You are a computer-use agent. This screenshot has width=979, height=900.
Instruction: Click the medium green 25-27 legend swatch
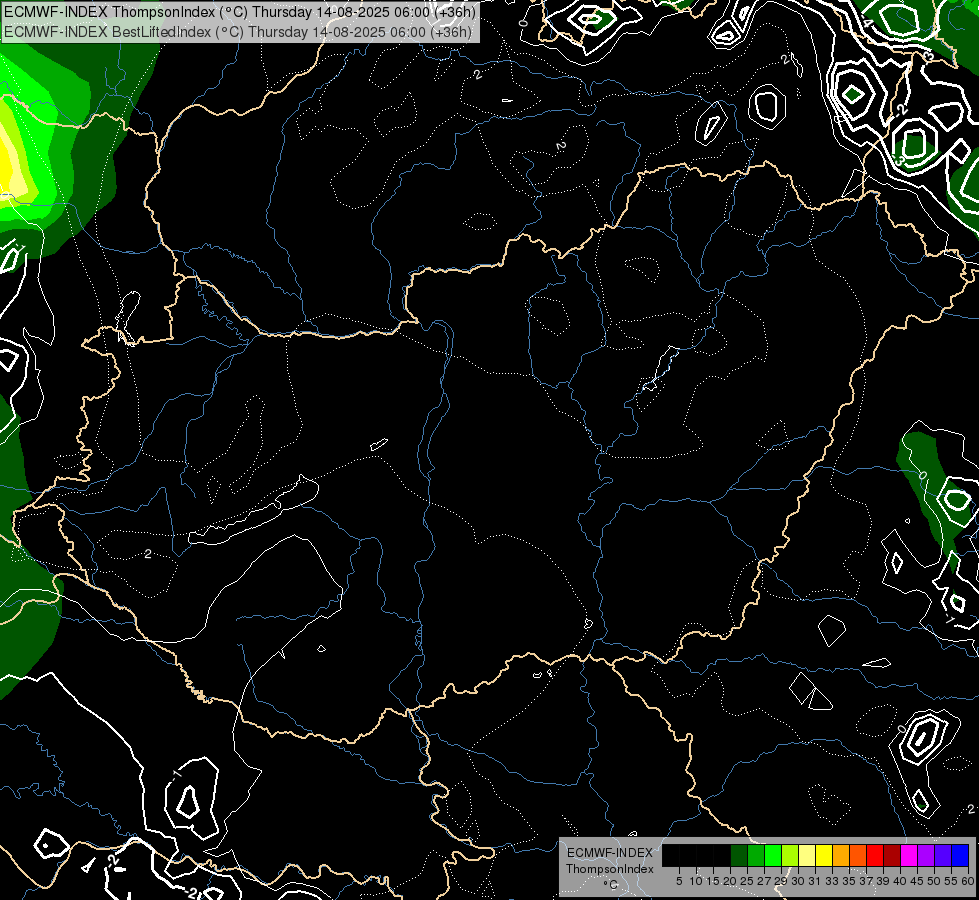756,855
